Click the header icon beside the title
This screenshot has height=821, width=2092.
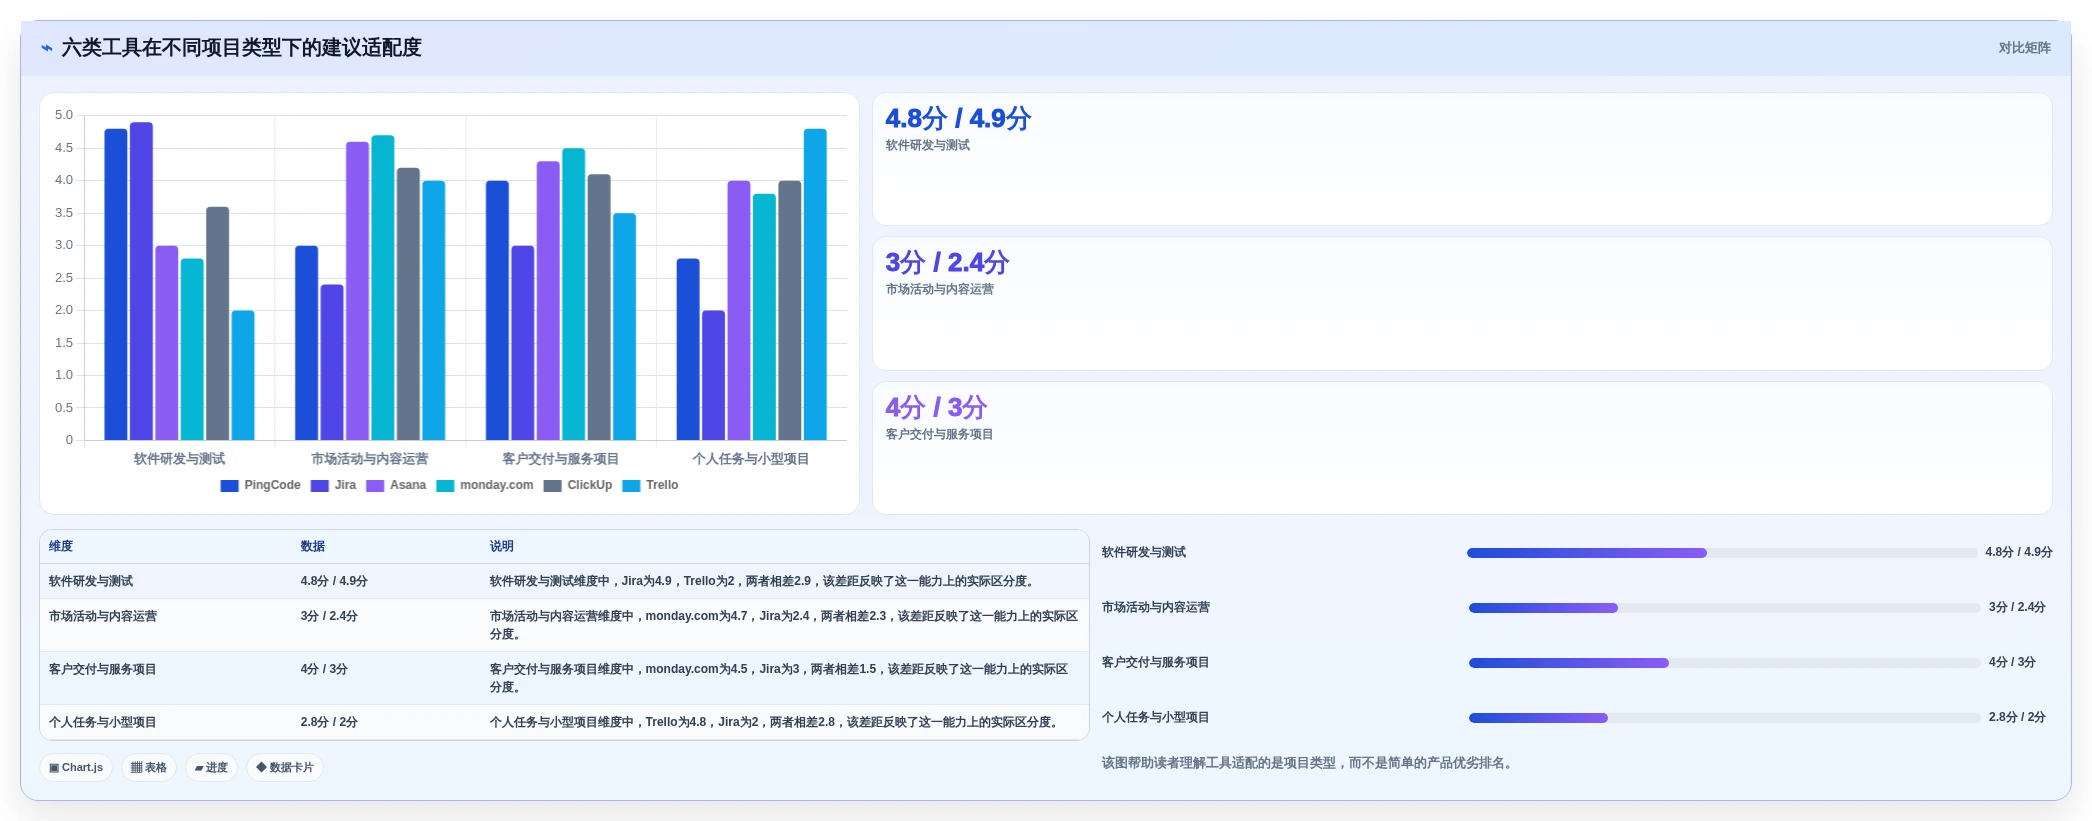(47, 48)
